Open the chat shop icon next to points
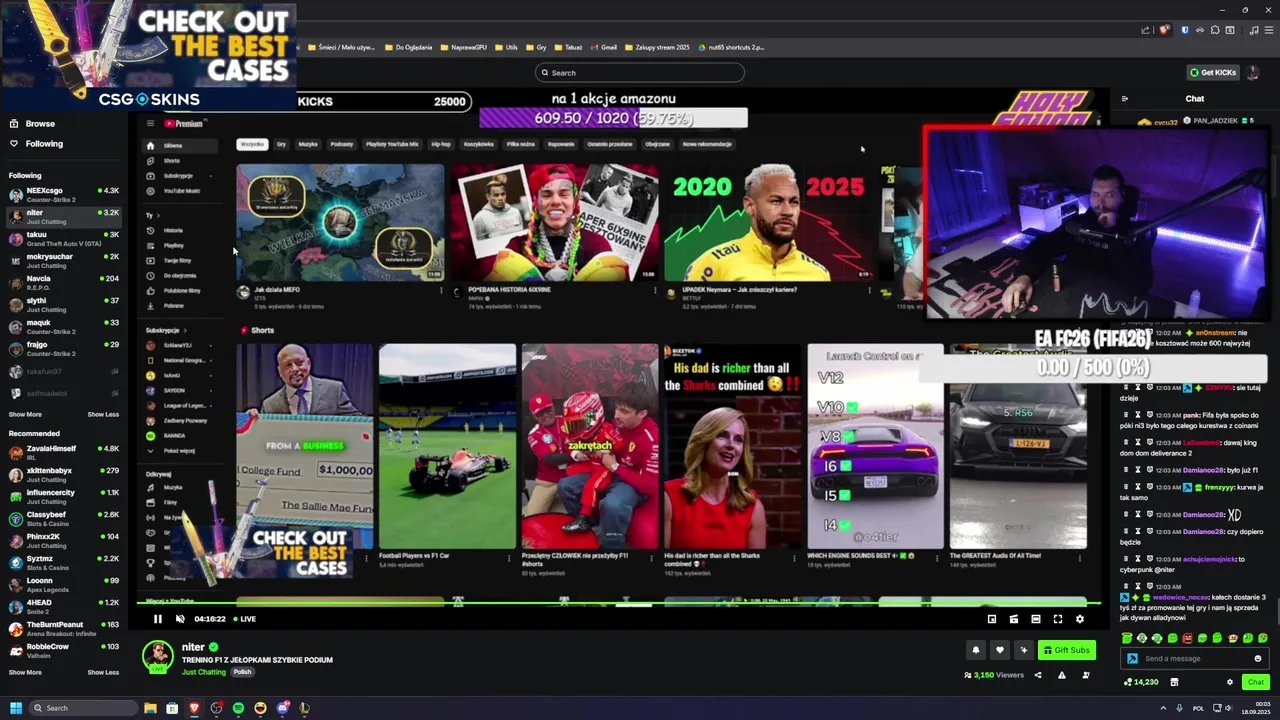Image resolution: width=1280 pixels, height=720 pixels. tap(1174, 682)
